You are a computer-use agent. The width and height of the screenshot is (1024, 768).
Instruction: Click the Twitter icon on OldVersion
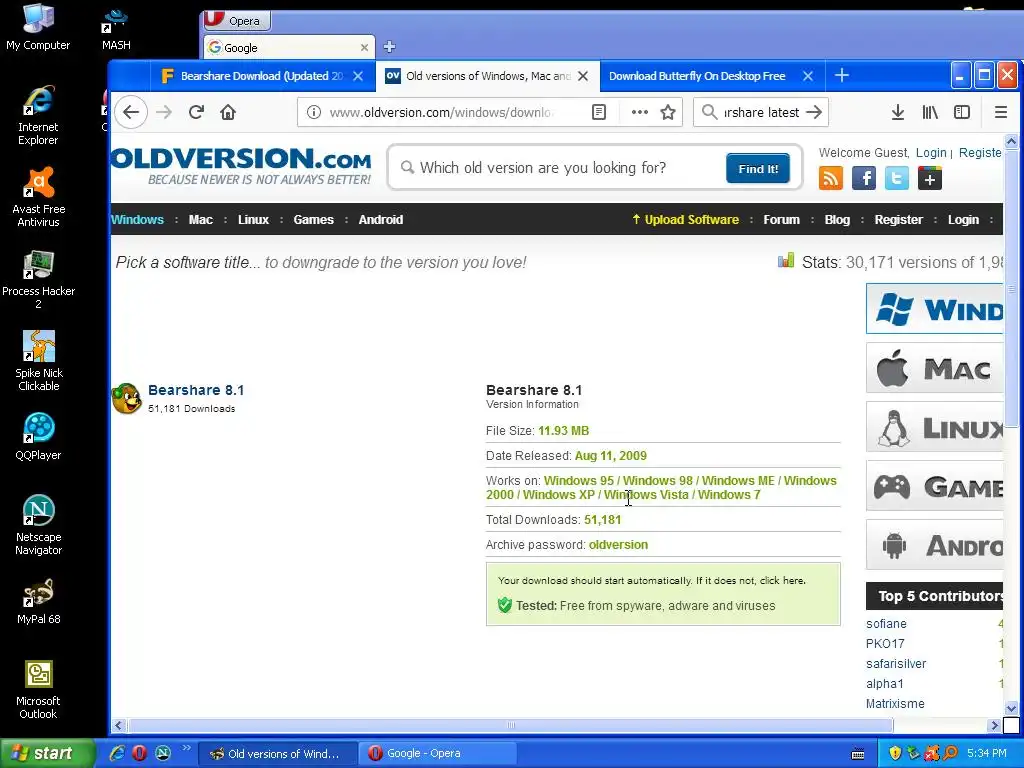click(x=897, y=178)
